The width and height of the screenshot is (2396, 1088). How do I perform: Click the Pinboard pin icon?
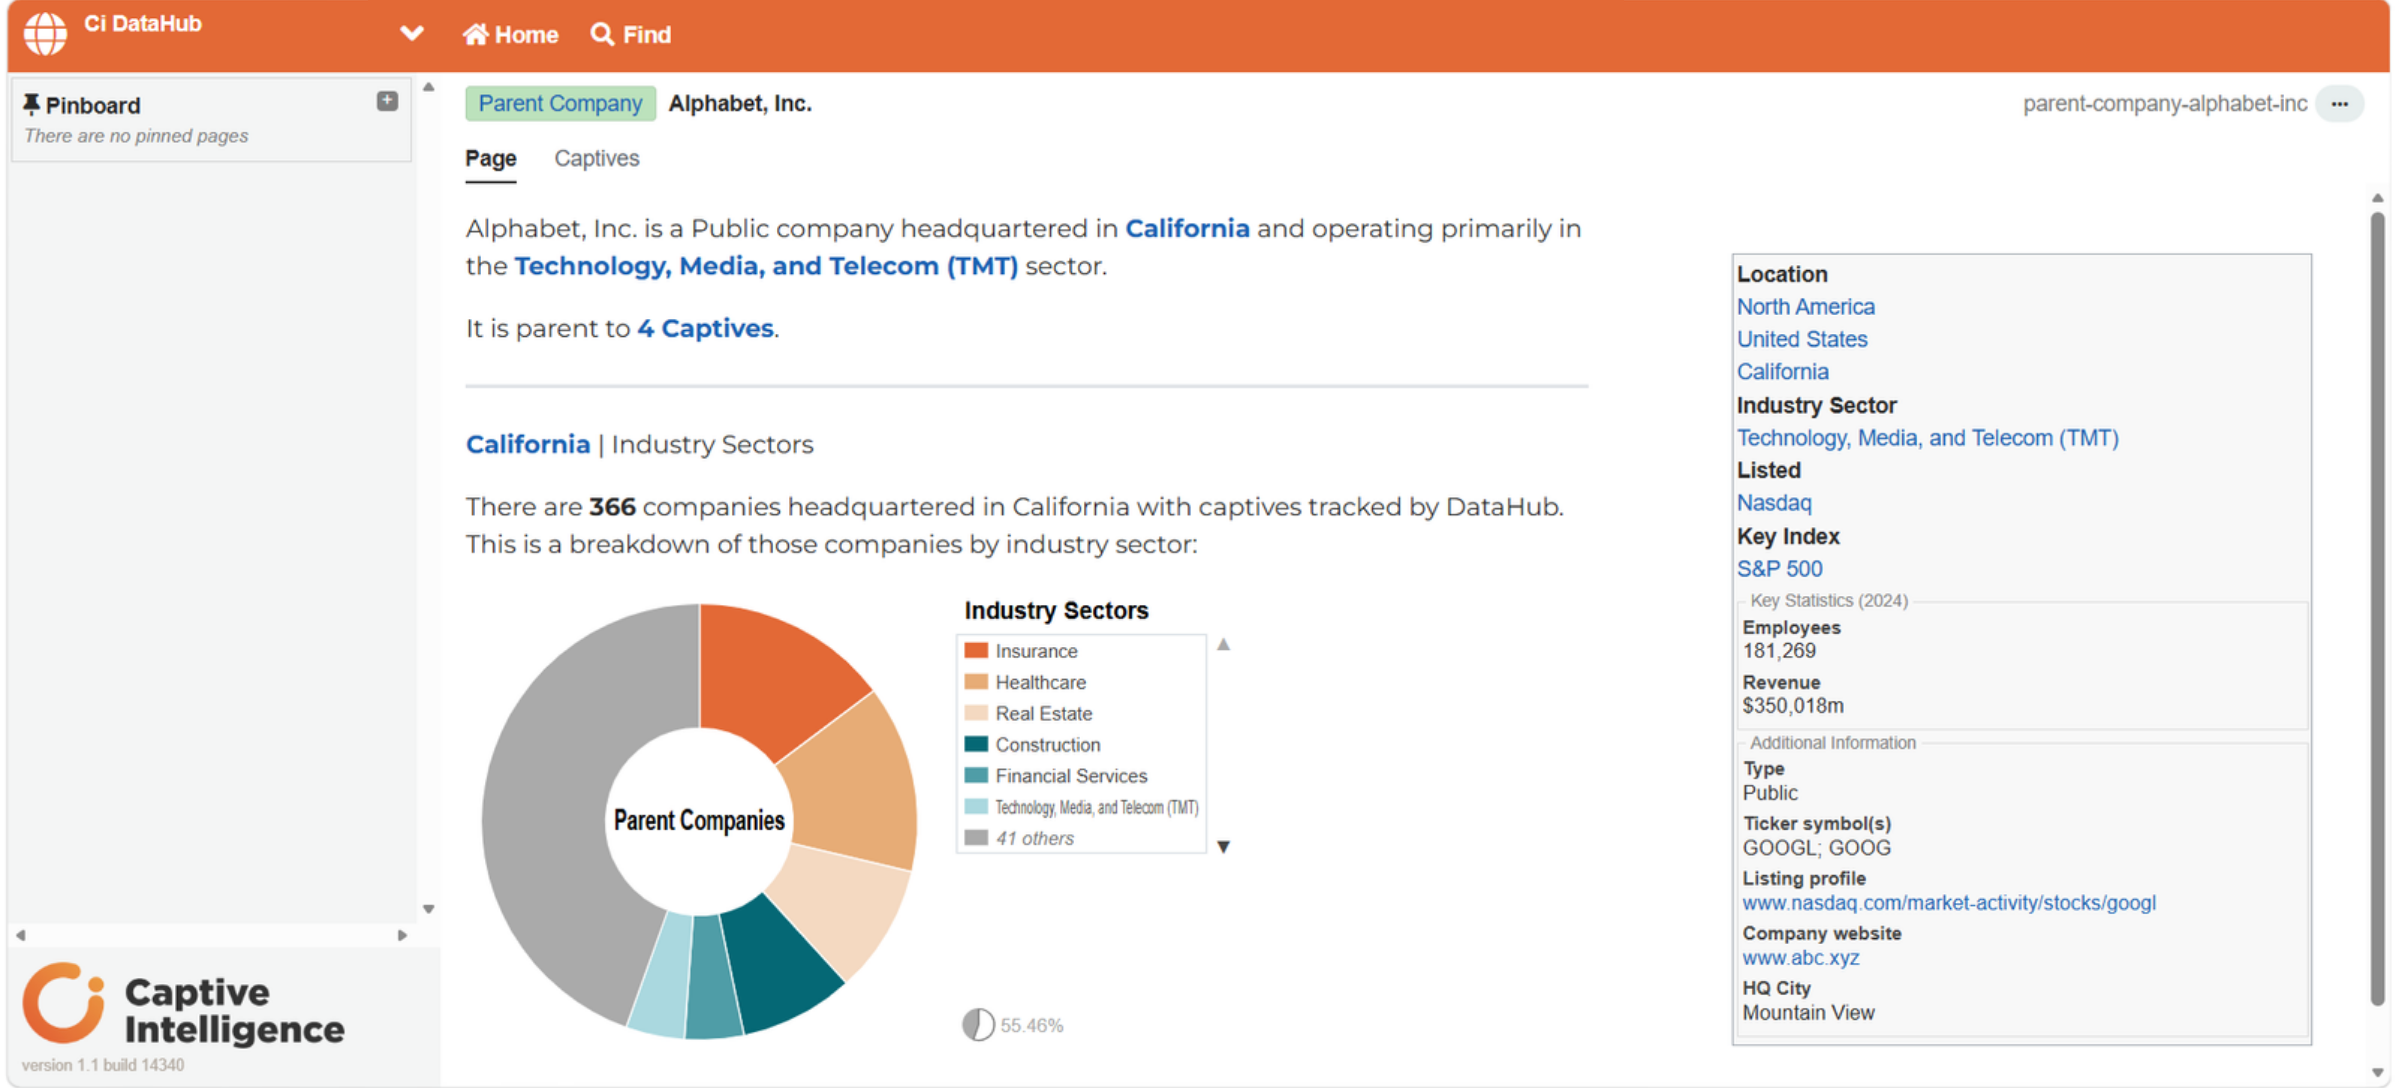pos(31,104)
